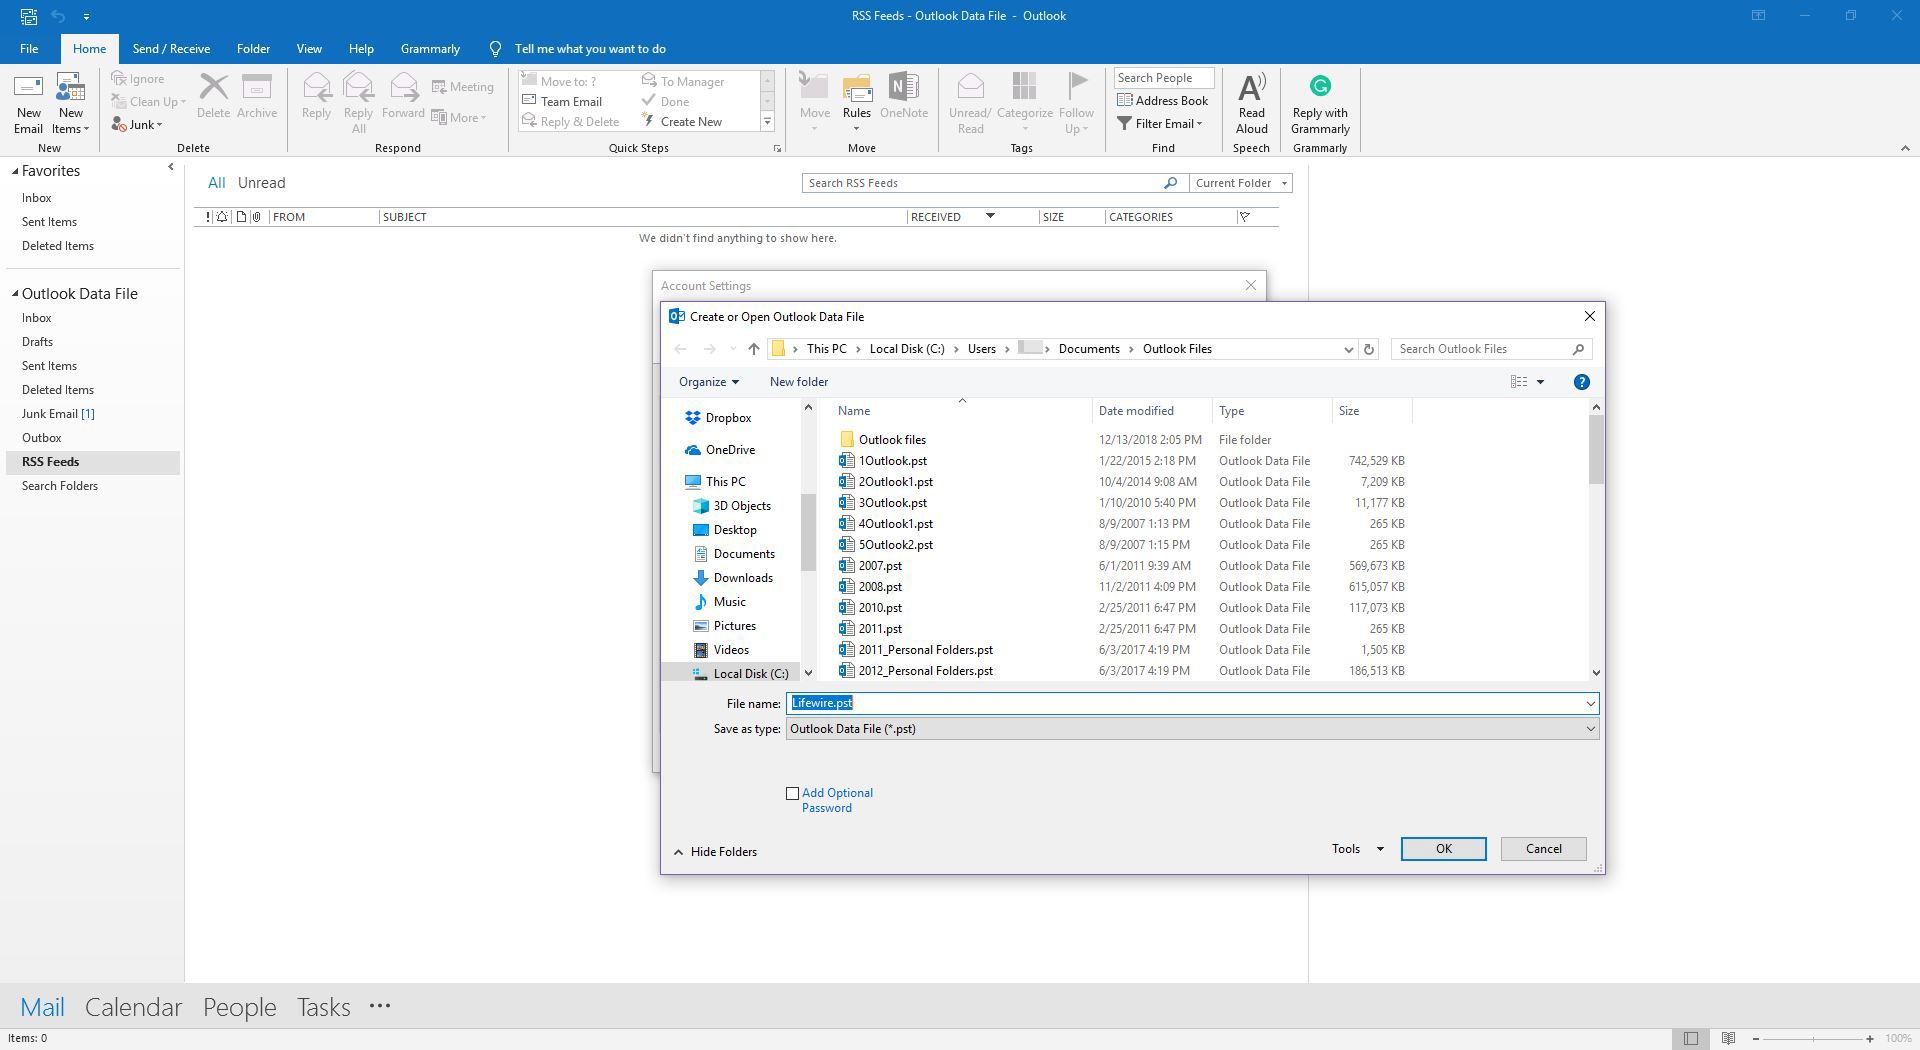The width and height of the screenshot is (1920, 1050).
Task: Click the Up arrow in file dialog
Action: click(754, 349)
